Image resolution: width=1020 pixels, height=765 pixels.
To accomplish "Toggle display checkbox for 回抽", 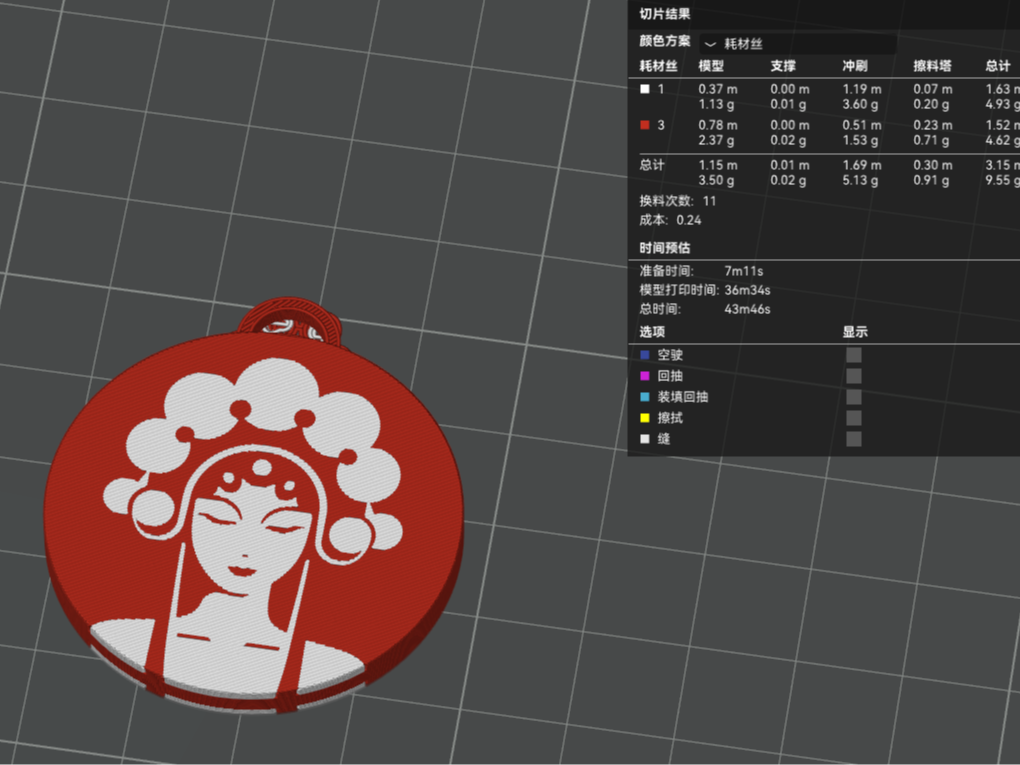I will (853, 375).
